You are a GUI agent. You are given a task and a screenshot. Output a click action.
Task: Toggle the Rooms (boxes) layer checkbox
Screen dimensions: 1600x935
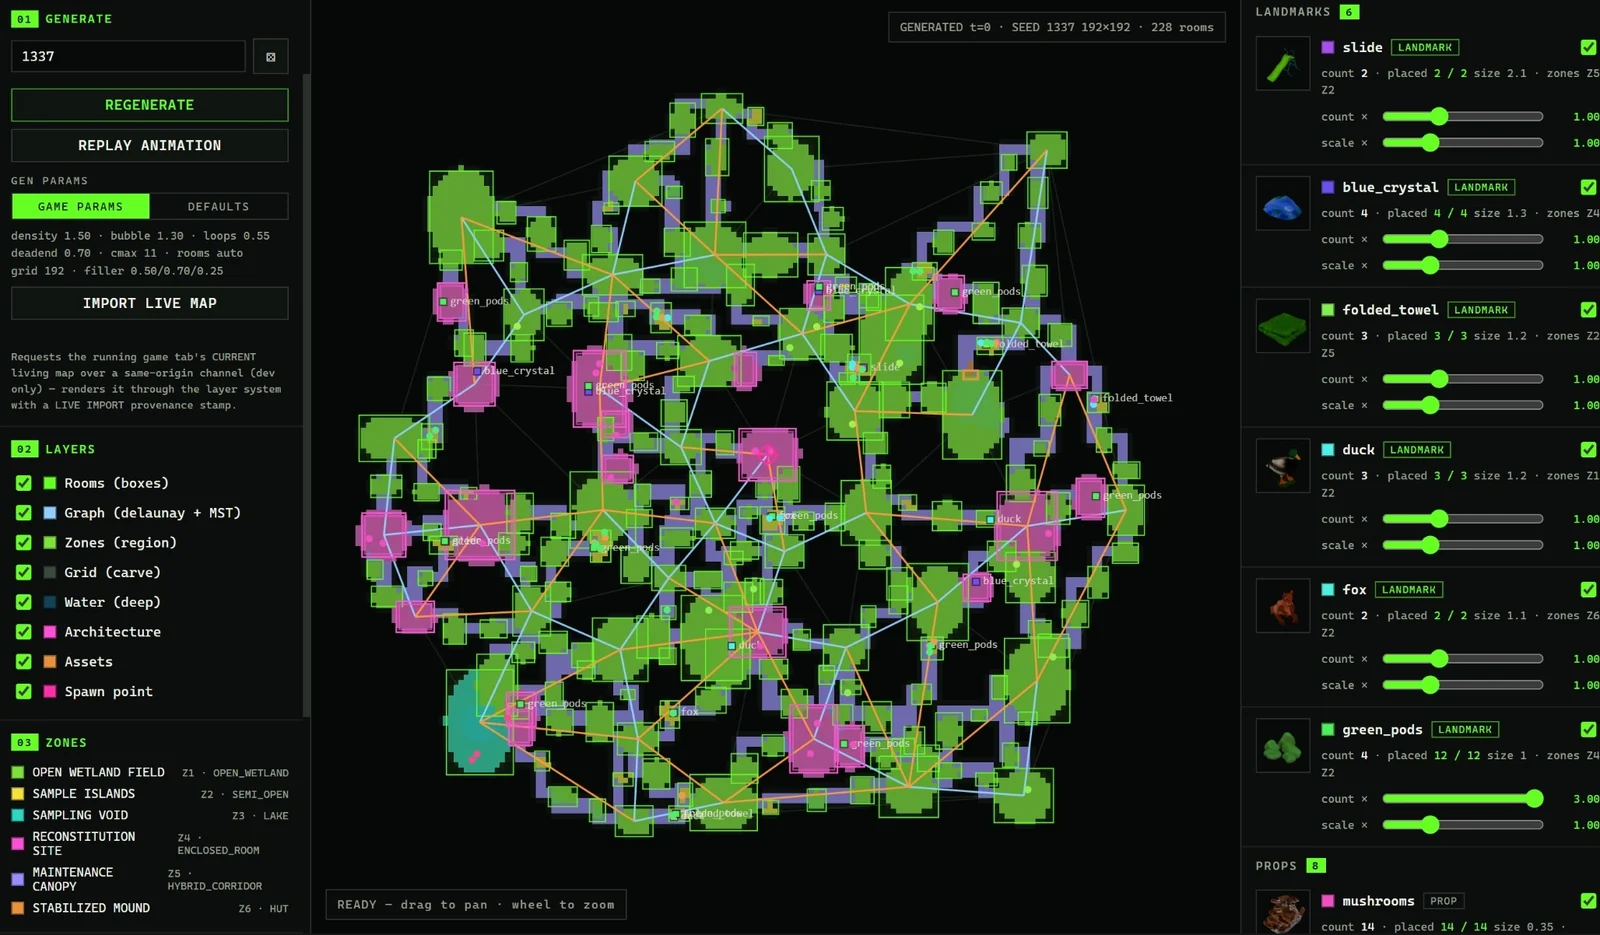pyautogui.click(x=24, y=483)
